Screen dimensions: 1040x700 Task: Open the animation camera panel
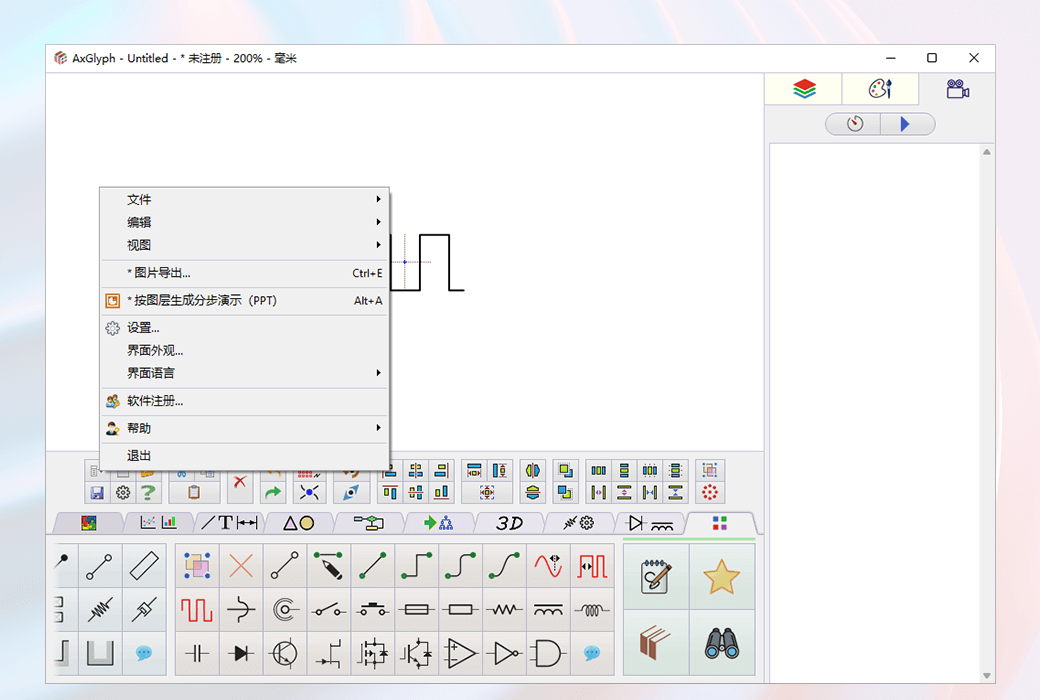(x=957, y=88)
